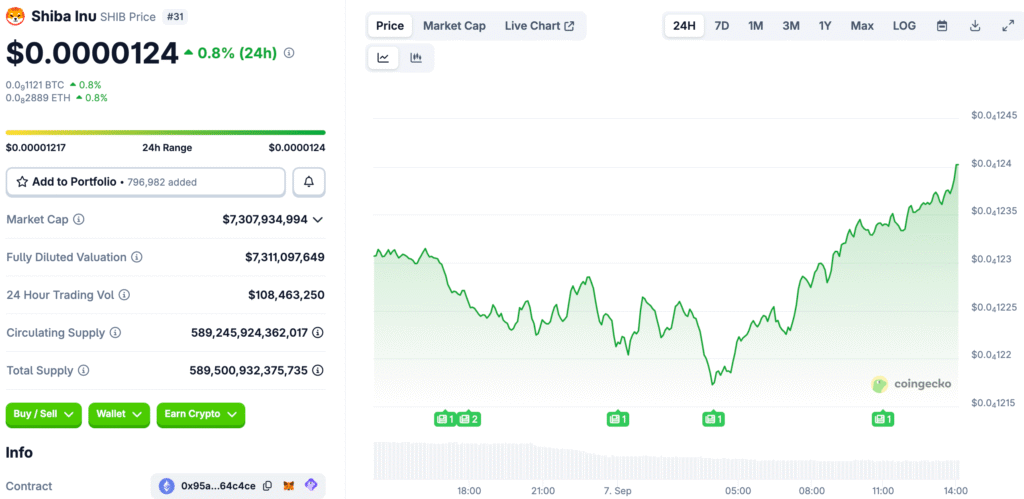1024x499 pixels.
Task: Expand the Market Cap chevron
Action: [x=318, y=219]
